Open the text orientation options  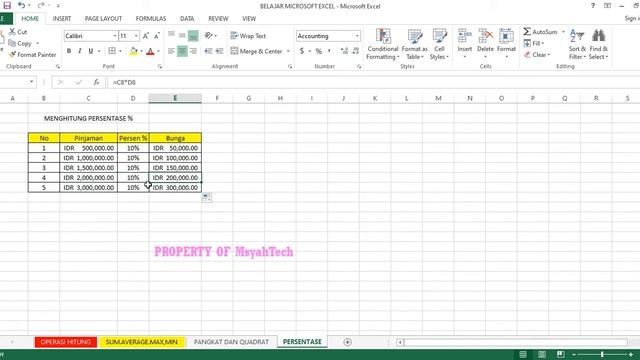coord(210,36)
